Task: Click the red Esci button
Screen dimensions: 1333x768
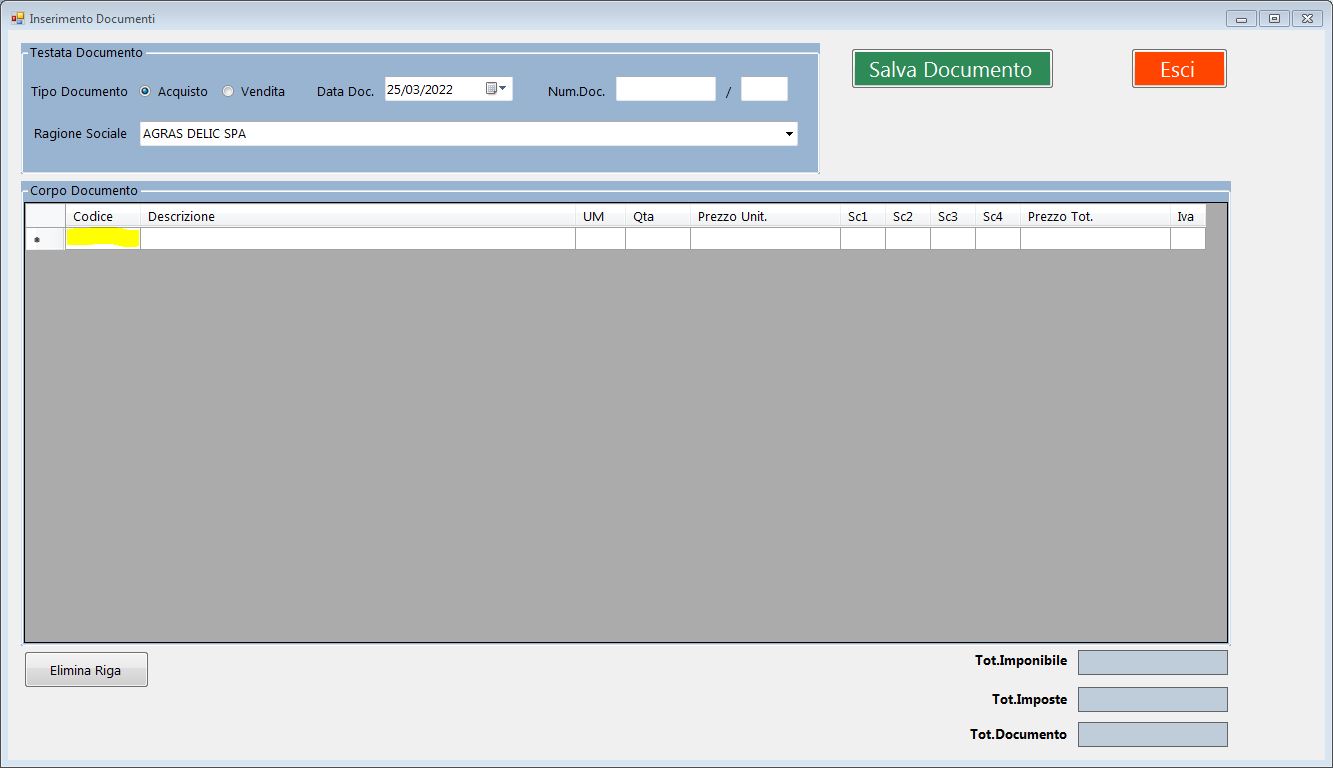Action: [1179, 69]
